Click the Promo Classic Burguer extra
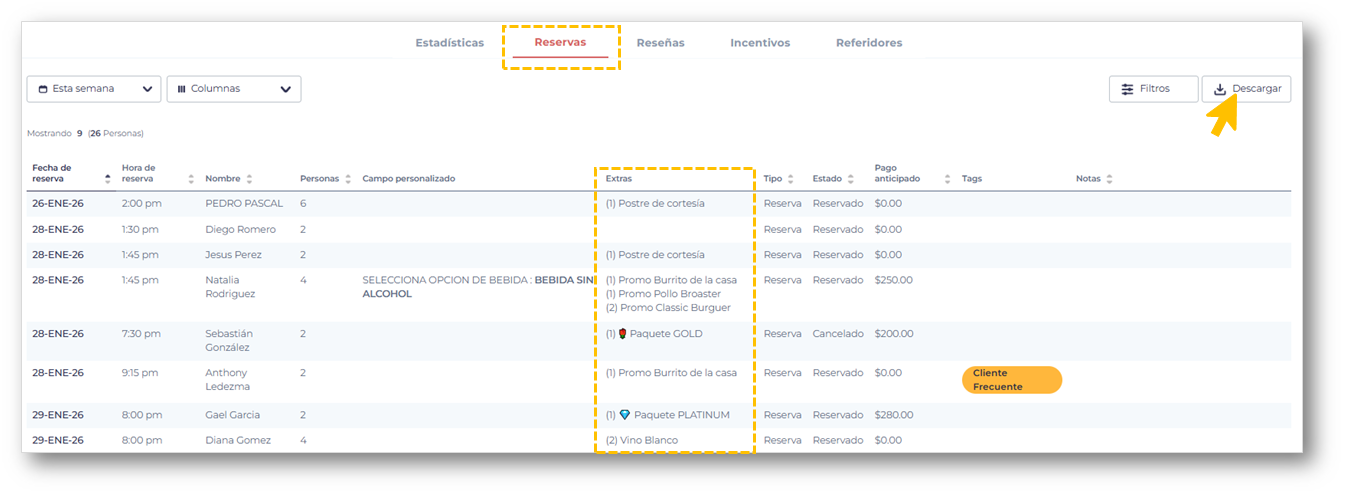Screen dimensions: 1345x495 click(x=668, y=307)
